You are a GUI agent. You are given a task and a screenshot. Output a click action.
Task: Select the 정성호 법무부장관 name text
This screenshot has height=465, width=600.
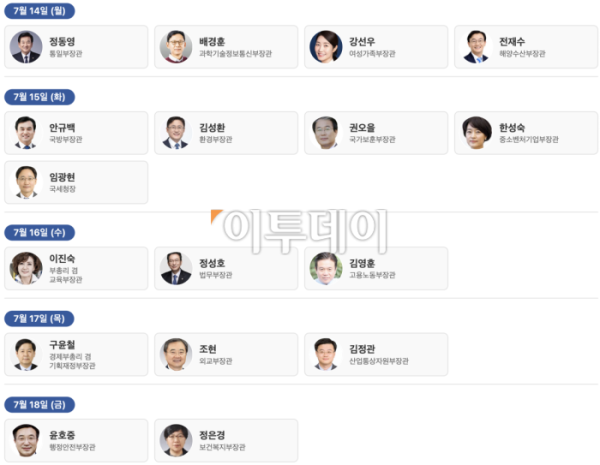tap(212, 263)
